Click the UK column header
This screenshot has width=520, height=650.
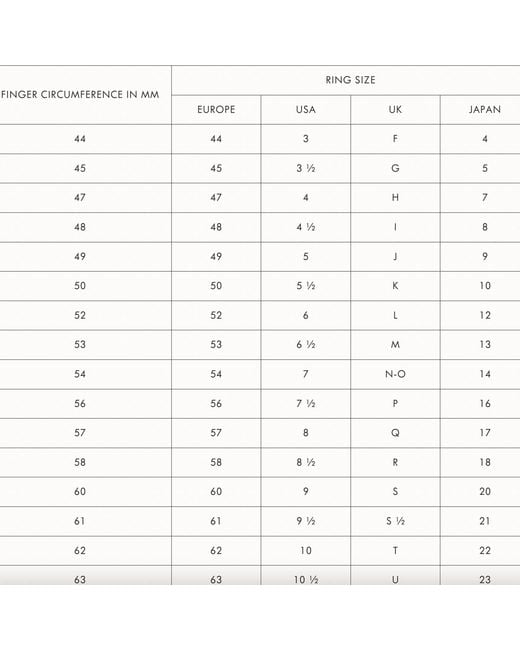tap(395, 109)
